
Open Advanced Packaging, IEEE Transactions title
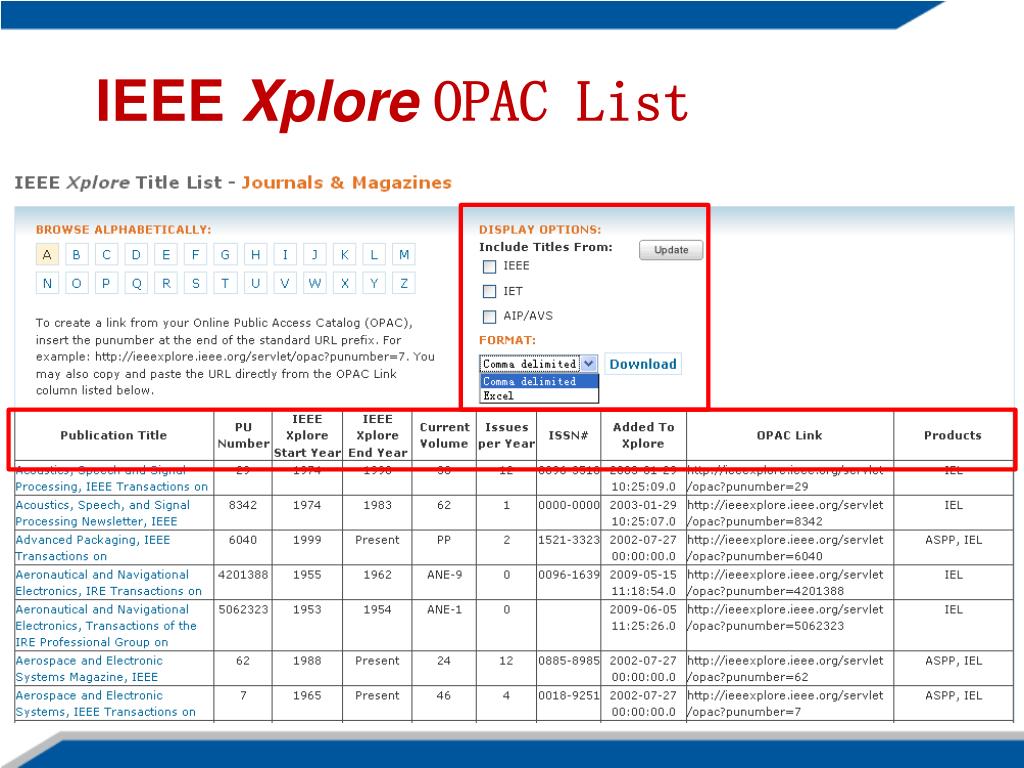point(93,548)
